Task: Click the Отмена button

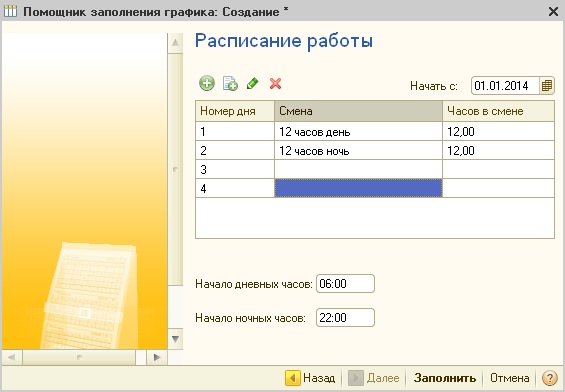Action: pyautogui.click(x=510, y=378)
